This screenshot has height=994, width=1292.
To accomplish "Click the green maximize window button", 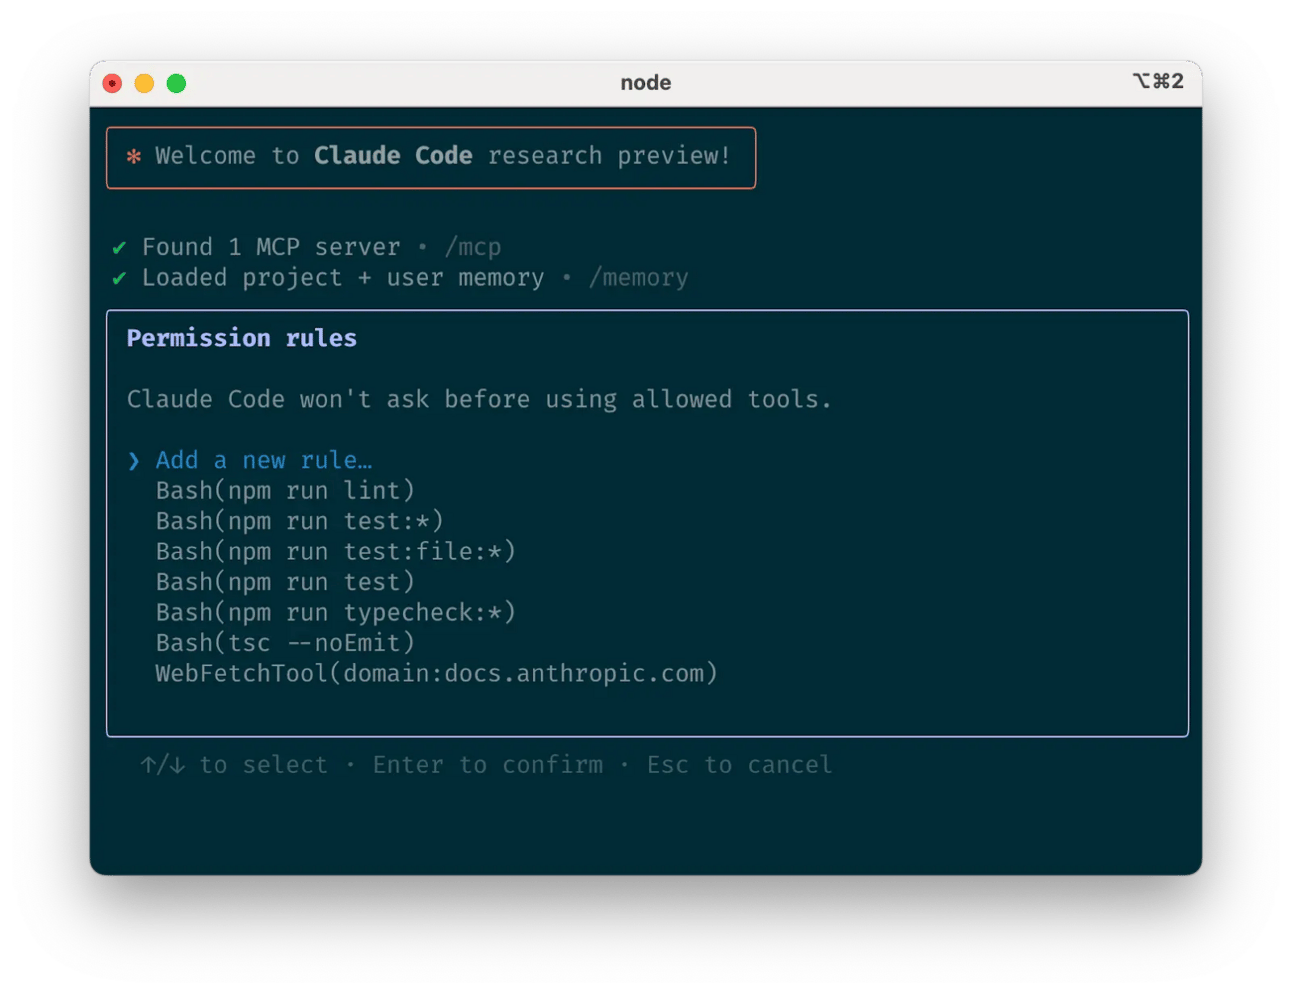I will point(176,83).
